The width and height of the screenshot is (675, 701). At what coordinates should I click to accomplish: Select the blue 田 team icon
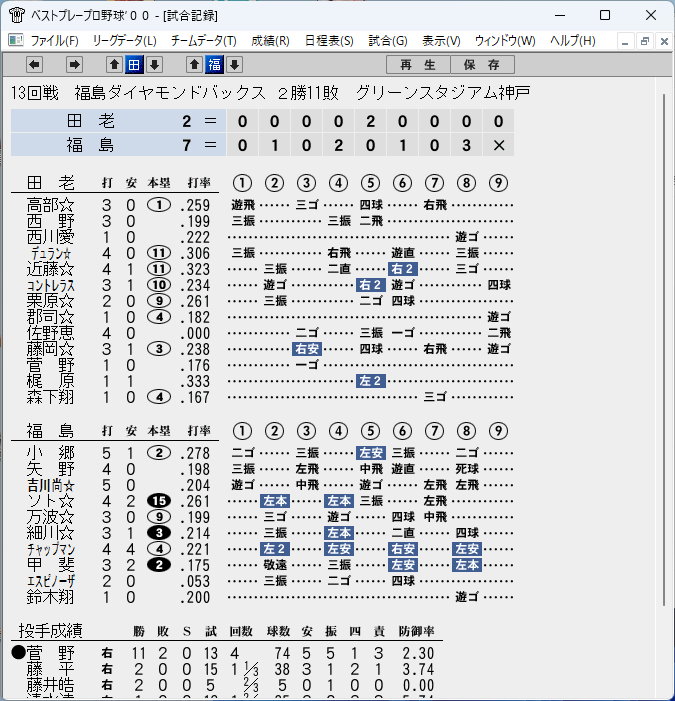coord(134,65)
